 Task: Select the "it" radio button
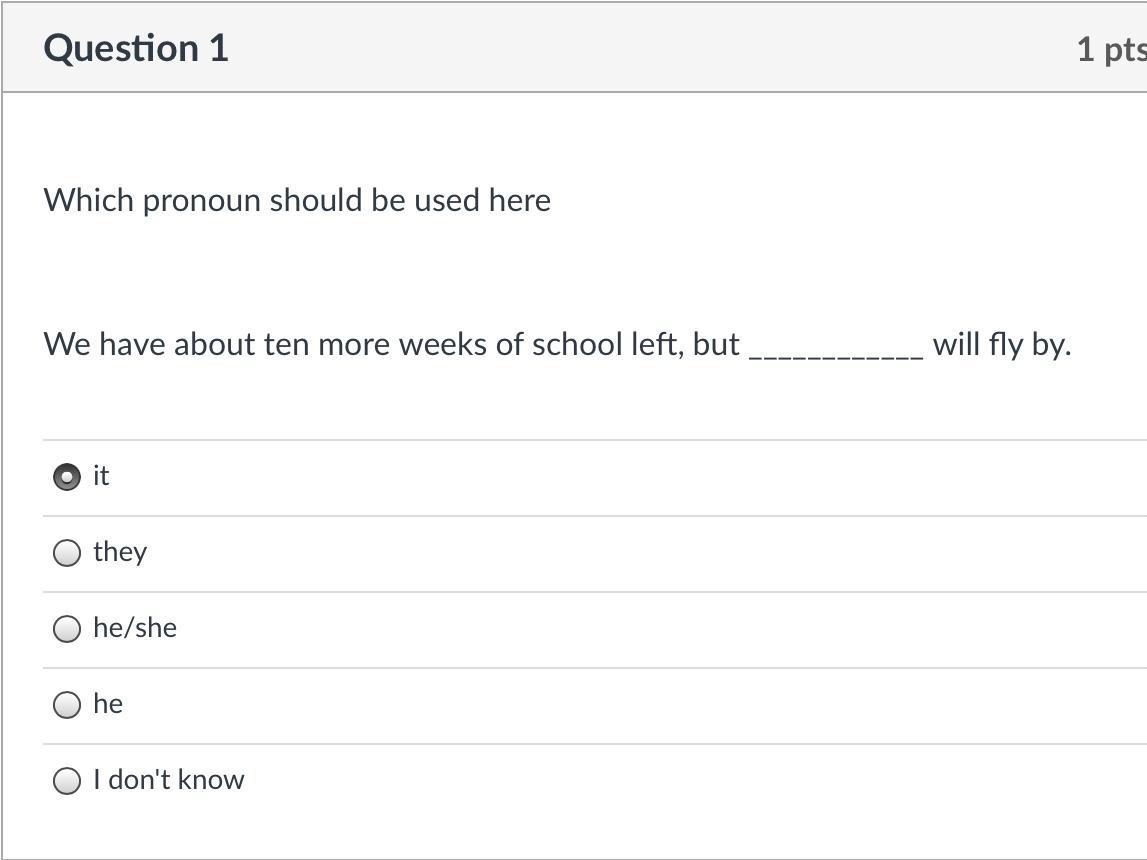tap(67, 478)
